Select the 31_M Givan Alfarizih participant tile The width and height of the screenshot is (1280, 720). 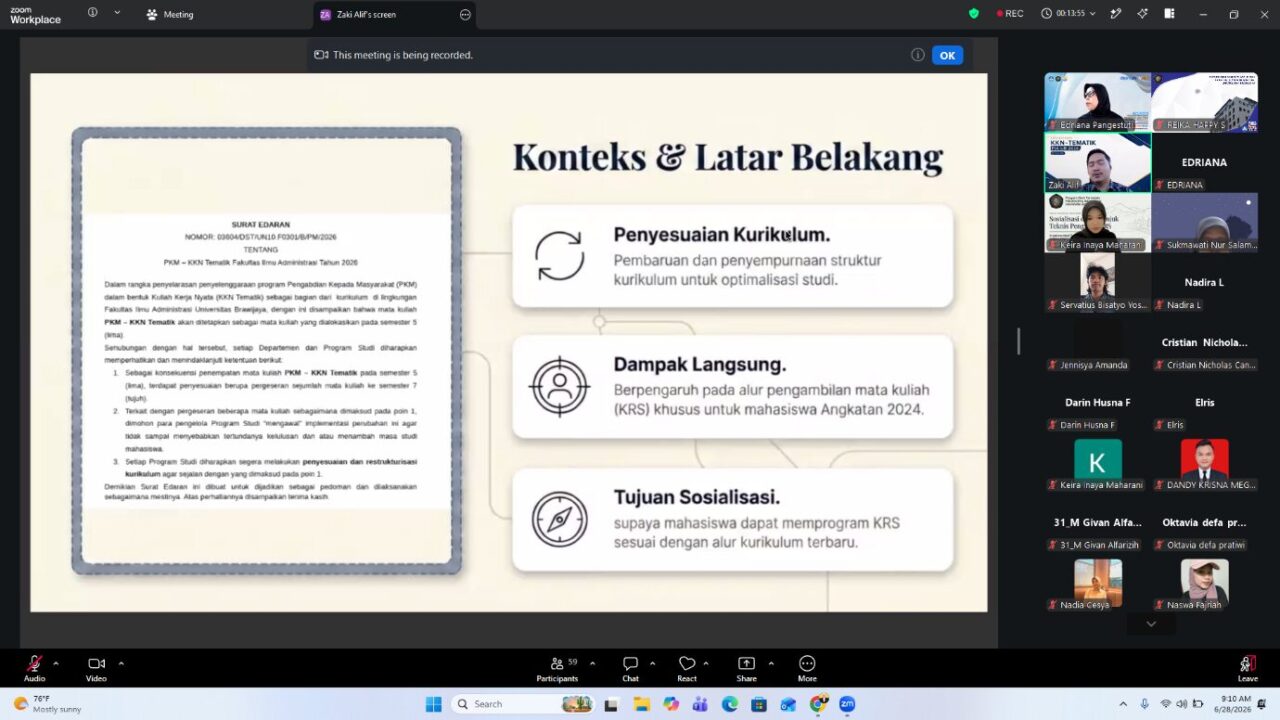(1098, 522)
